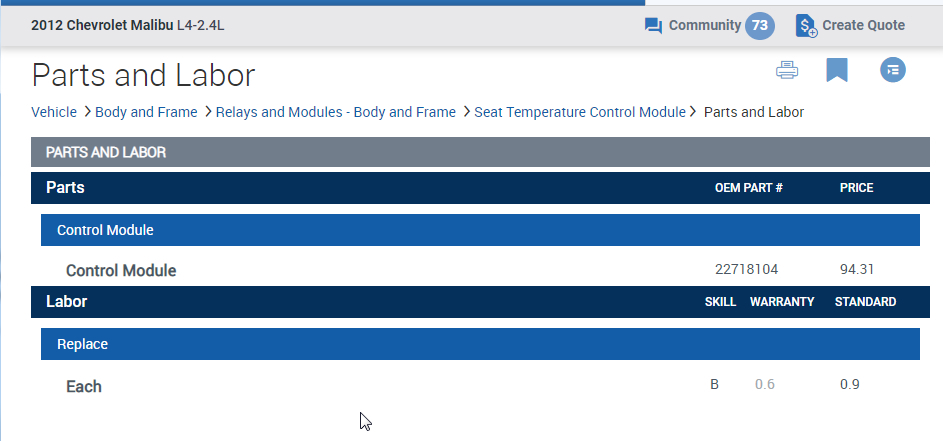Print the Parts and Labor page

click(787, 70)
